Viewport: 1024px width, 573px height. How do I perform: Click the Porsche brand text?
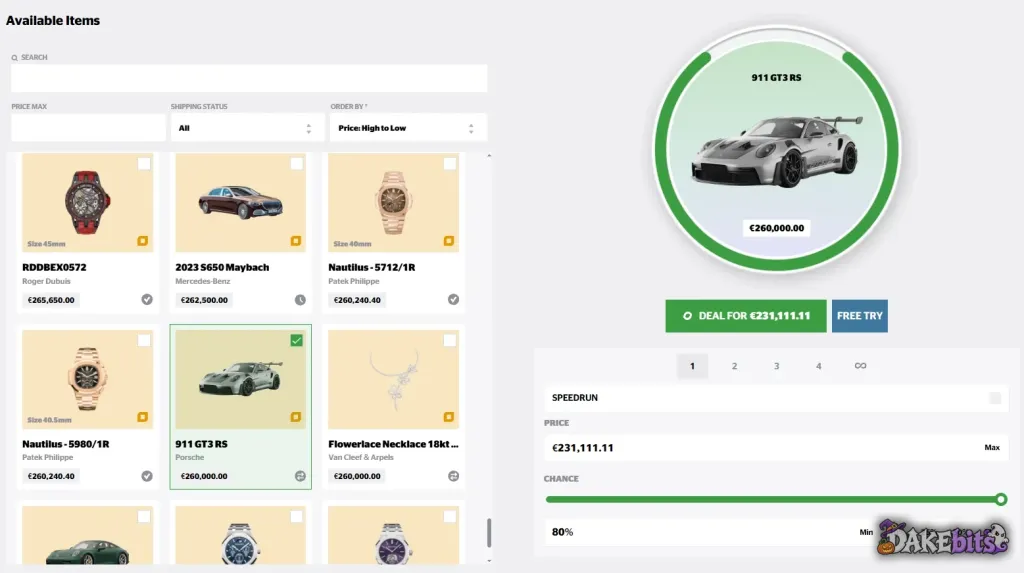point(189,457)
